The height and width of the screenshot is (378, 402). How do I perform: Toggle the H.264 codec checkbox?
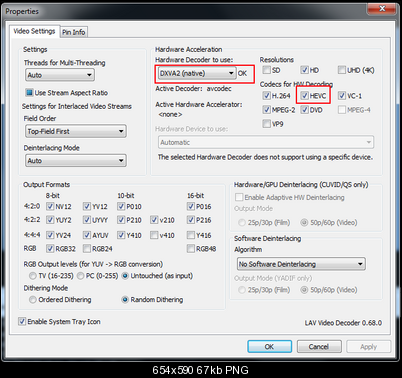tap(266, 96)
